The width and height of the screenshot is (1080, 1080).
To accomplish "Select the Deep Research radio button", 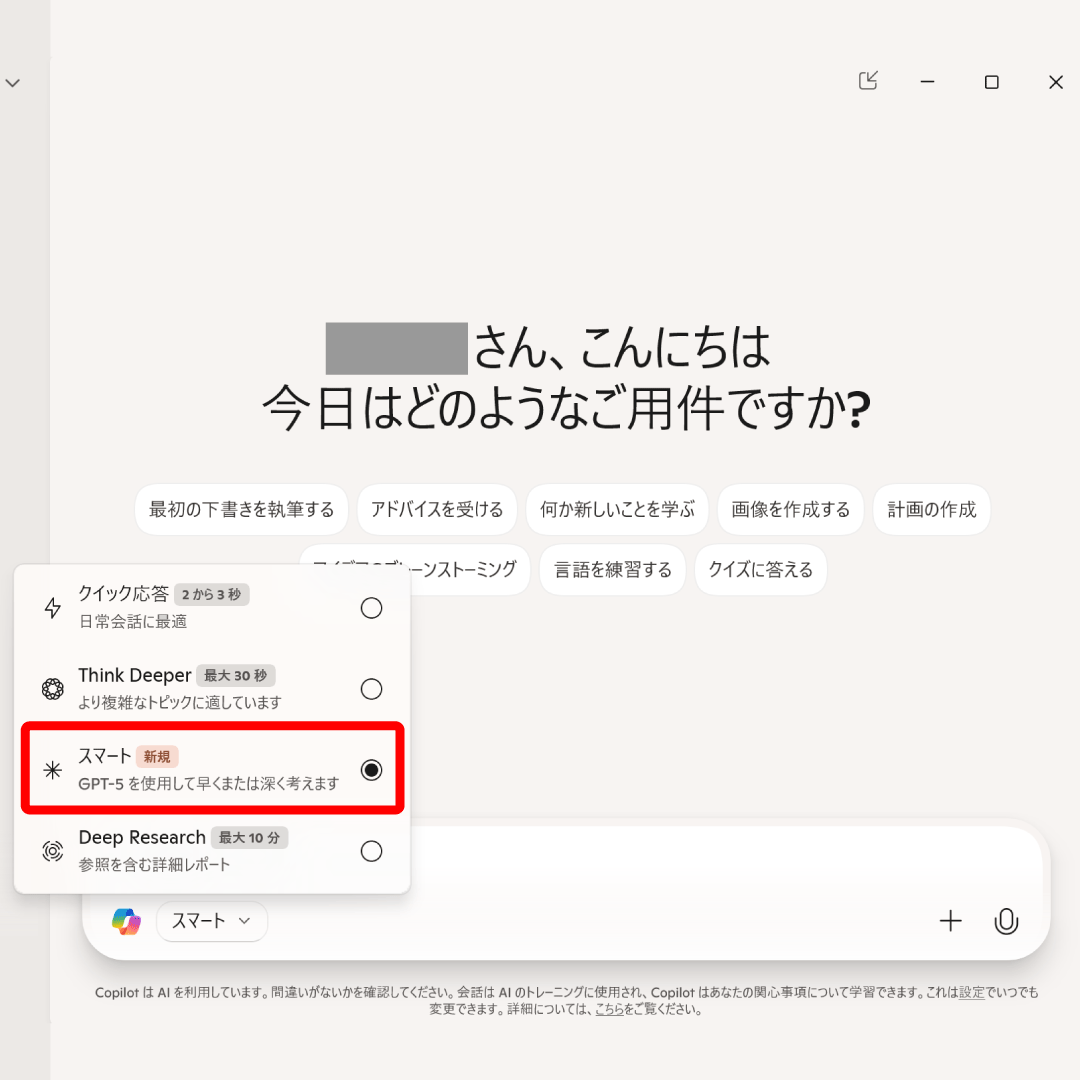I will coord(371,851).
